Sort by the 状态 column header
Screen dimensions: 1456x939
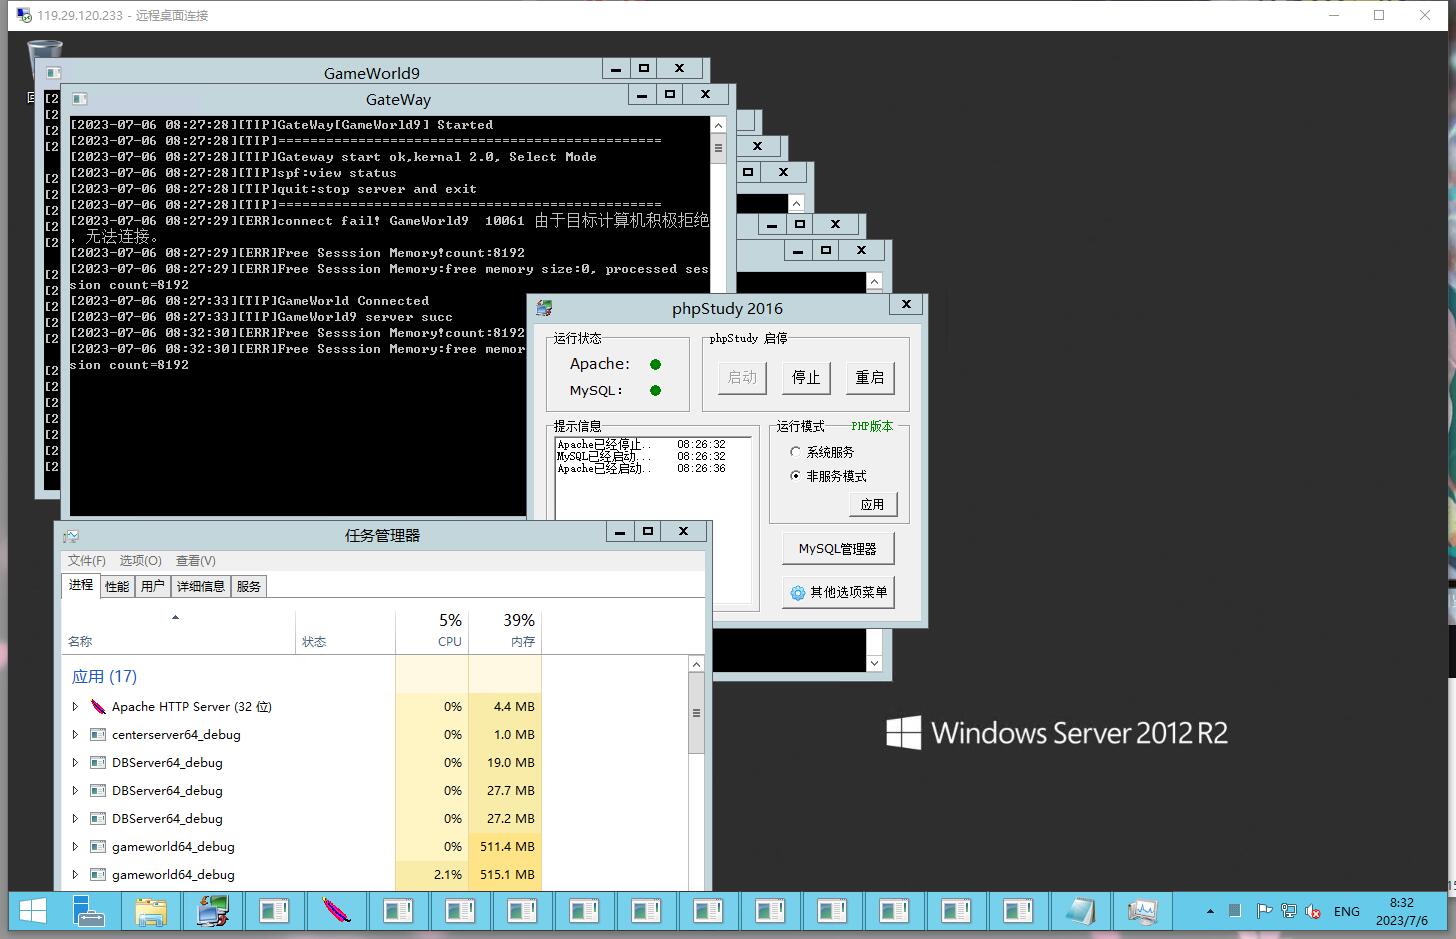(x=345, y=631)
